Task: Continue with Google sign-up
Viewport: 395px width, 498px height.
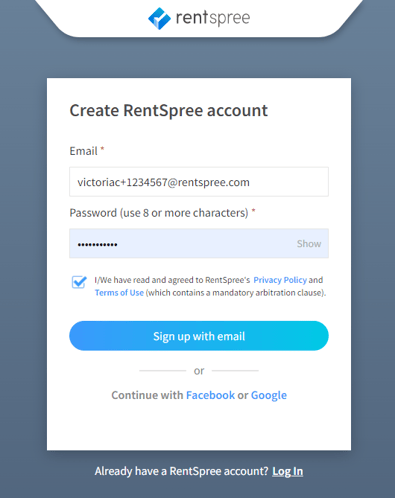Action: tap(269, 395)
